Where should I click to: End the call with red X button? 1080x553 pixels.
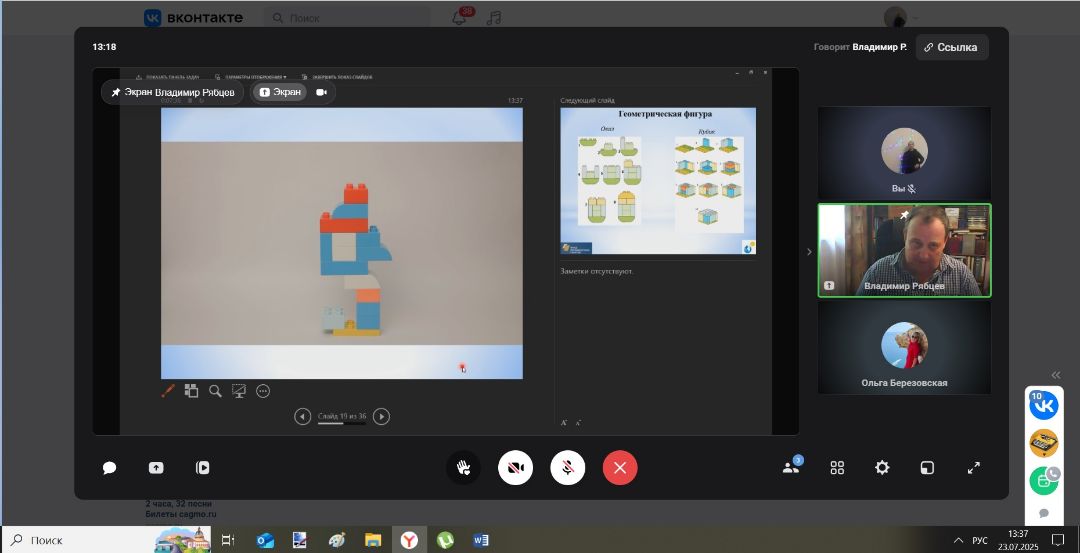pyautogui.click(x=620, y=468)
